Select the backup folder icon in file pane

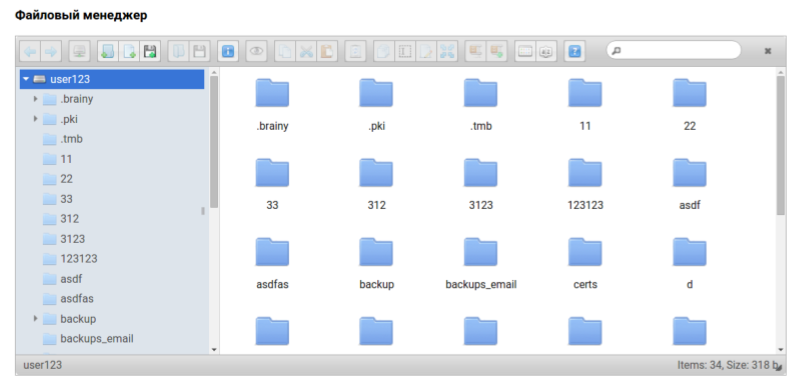tap(376, 252)
